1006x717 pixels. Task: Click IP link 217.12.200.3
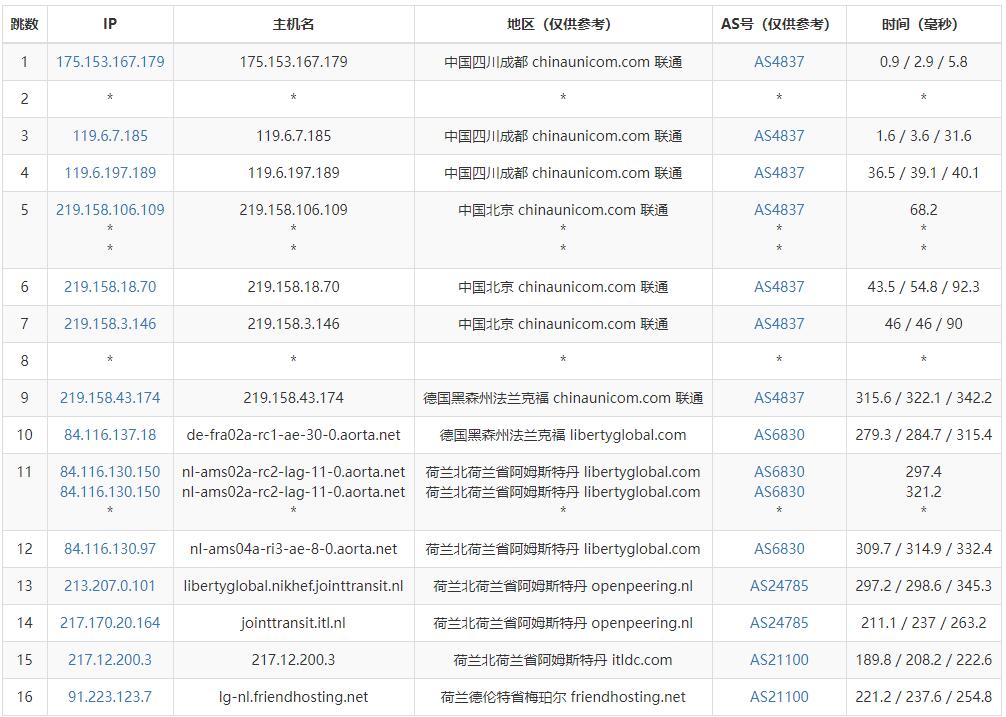[x=110, y=660]
